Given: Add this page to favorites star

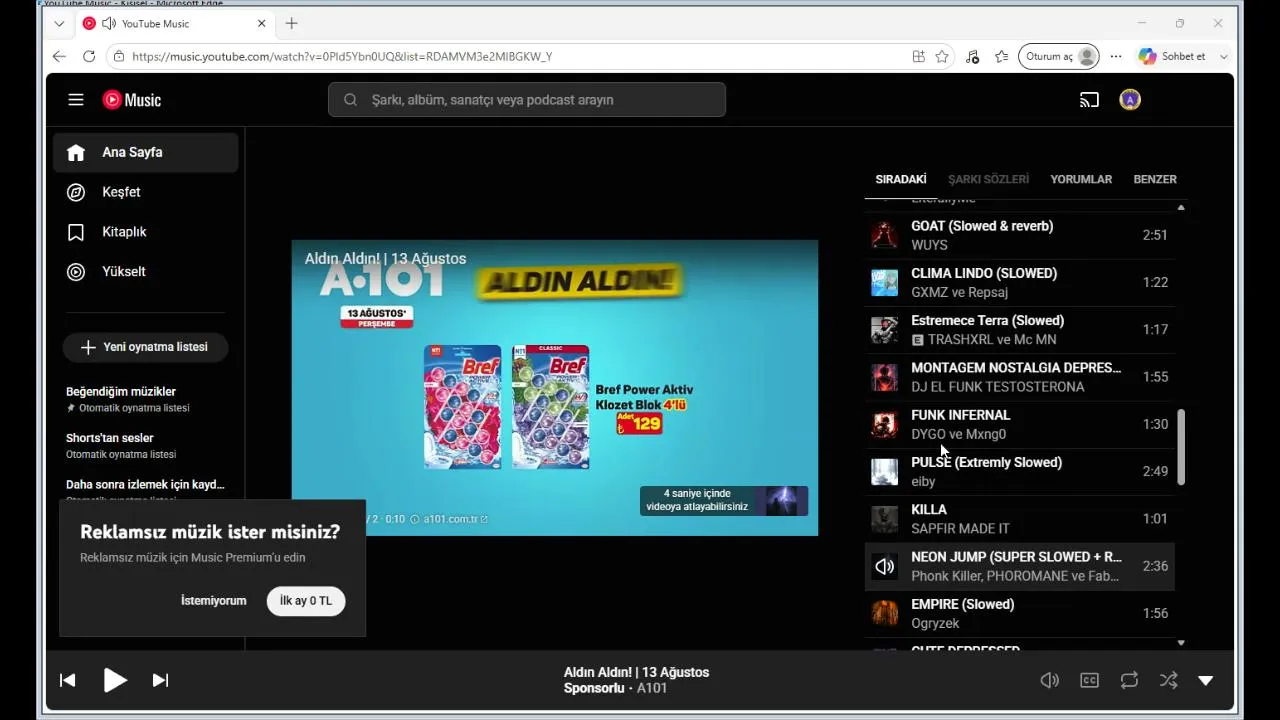Looking at the screenshot, I should (942, 57).
